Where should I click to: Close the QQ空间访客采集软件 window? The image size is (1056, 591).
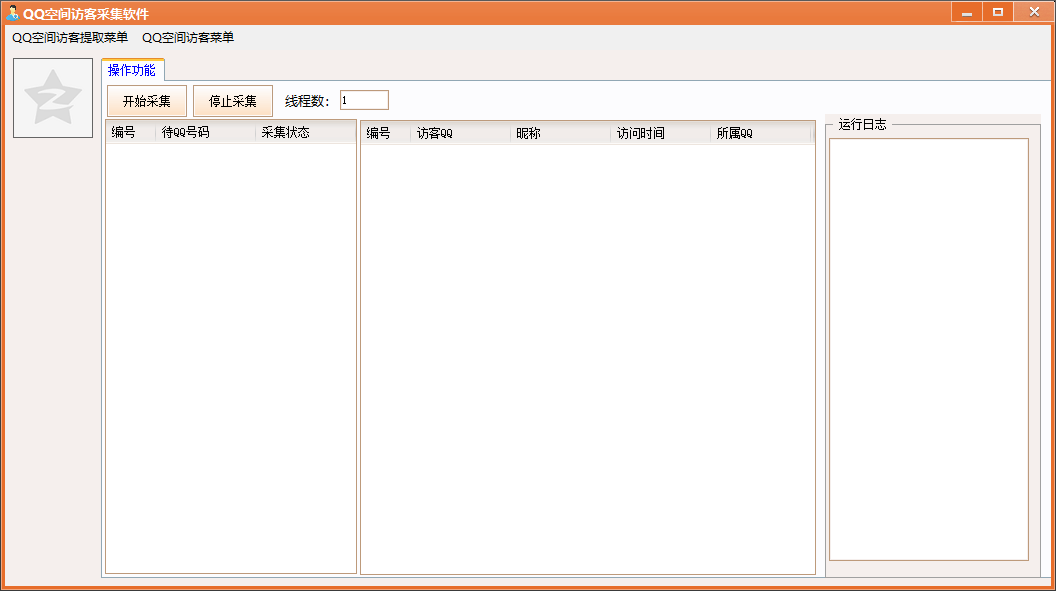coord(1034,12)
